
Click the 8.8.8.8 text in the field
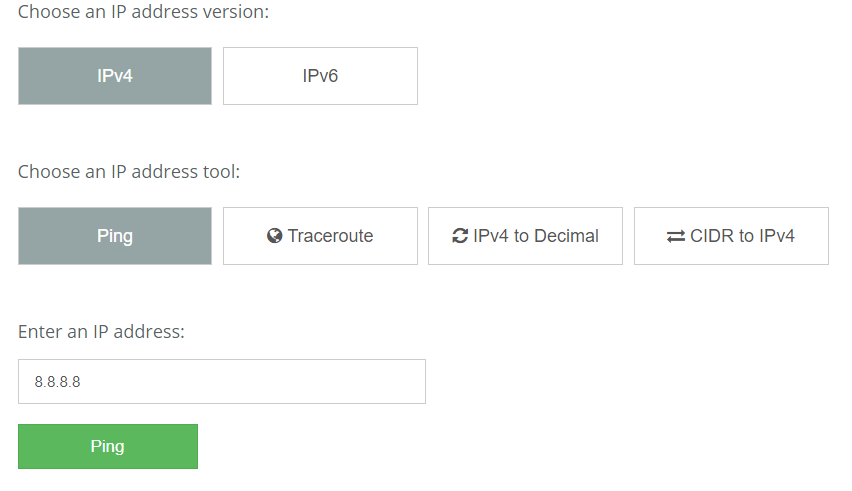(x=57, y=381)
